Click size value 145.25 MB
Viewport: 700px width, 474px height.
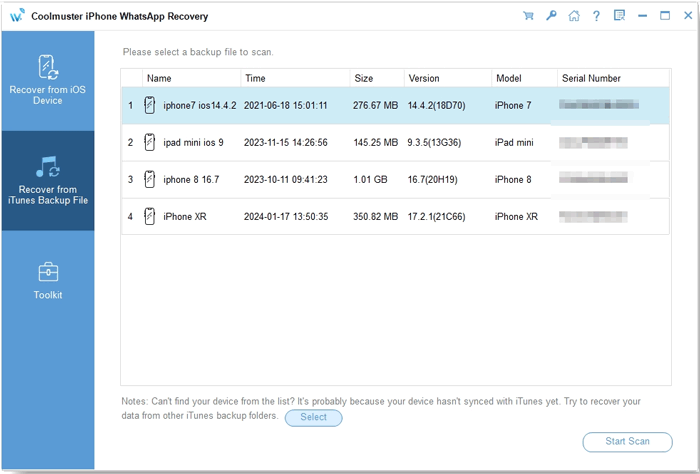point(375,142)
